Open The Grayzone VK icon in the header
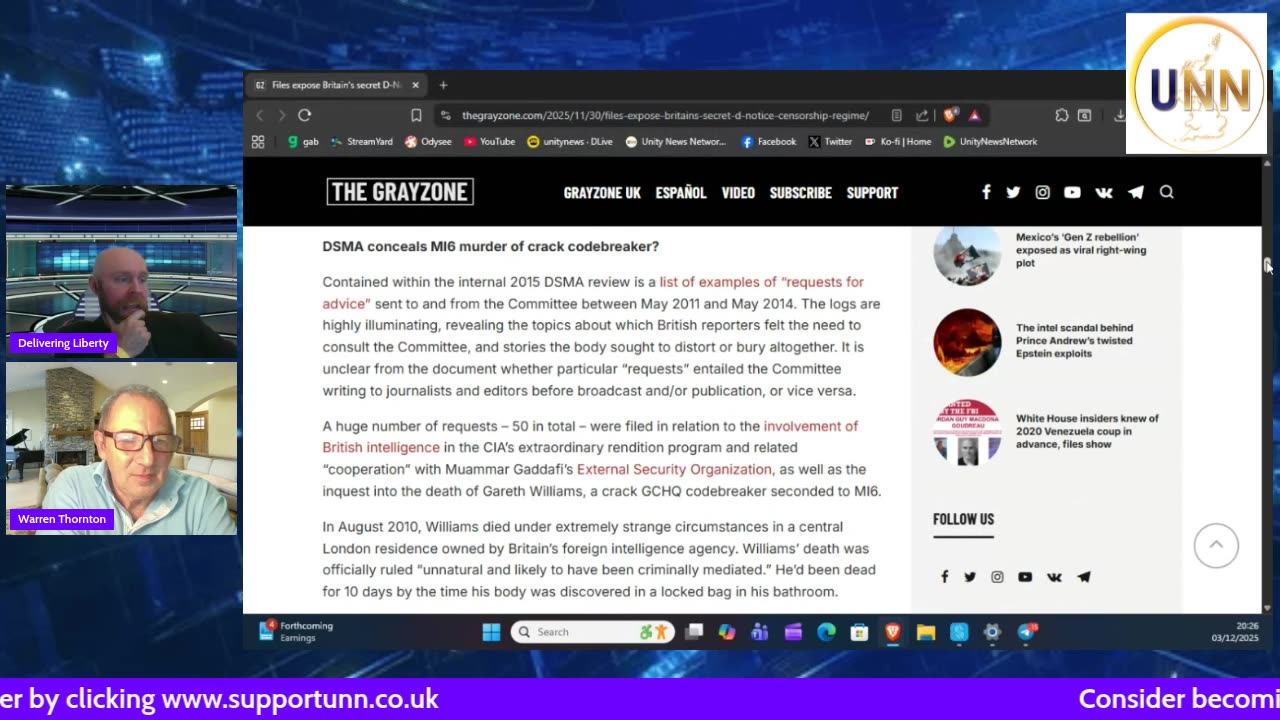 pyautogui.click(x=1104, y=192)
